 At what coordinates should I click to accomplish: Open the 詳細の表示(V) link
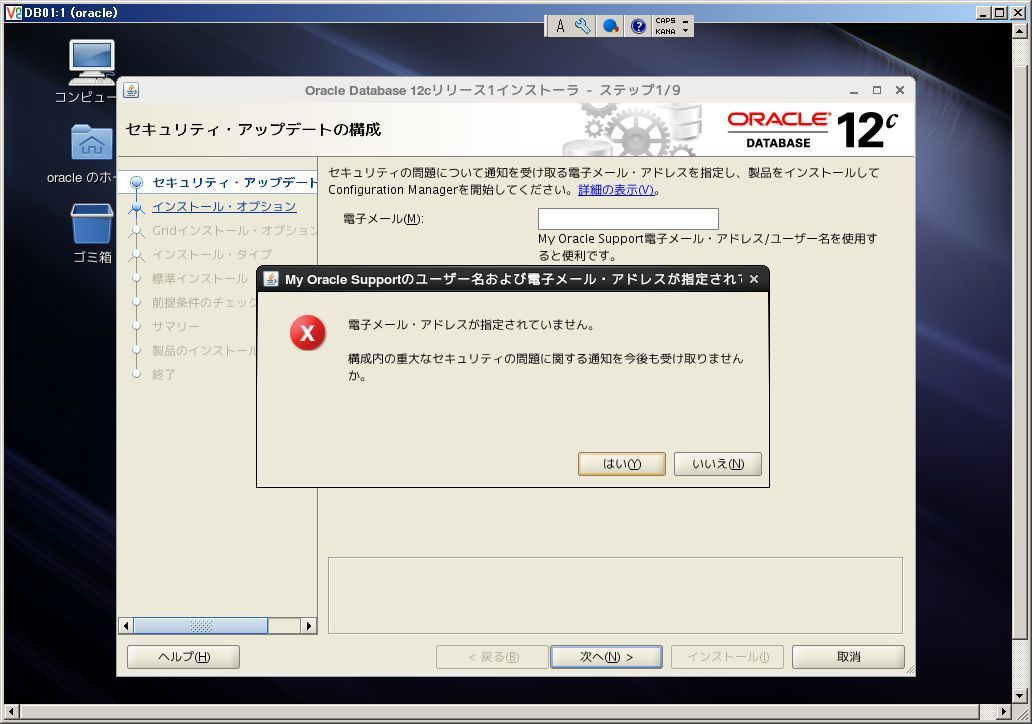point(616,190)
